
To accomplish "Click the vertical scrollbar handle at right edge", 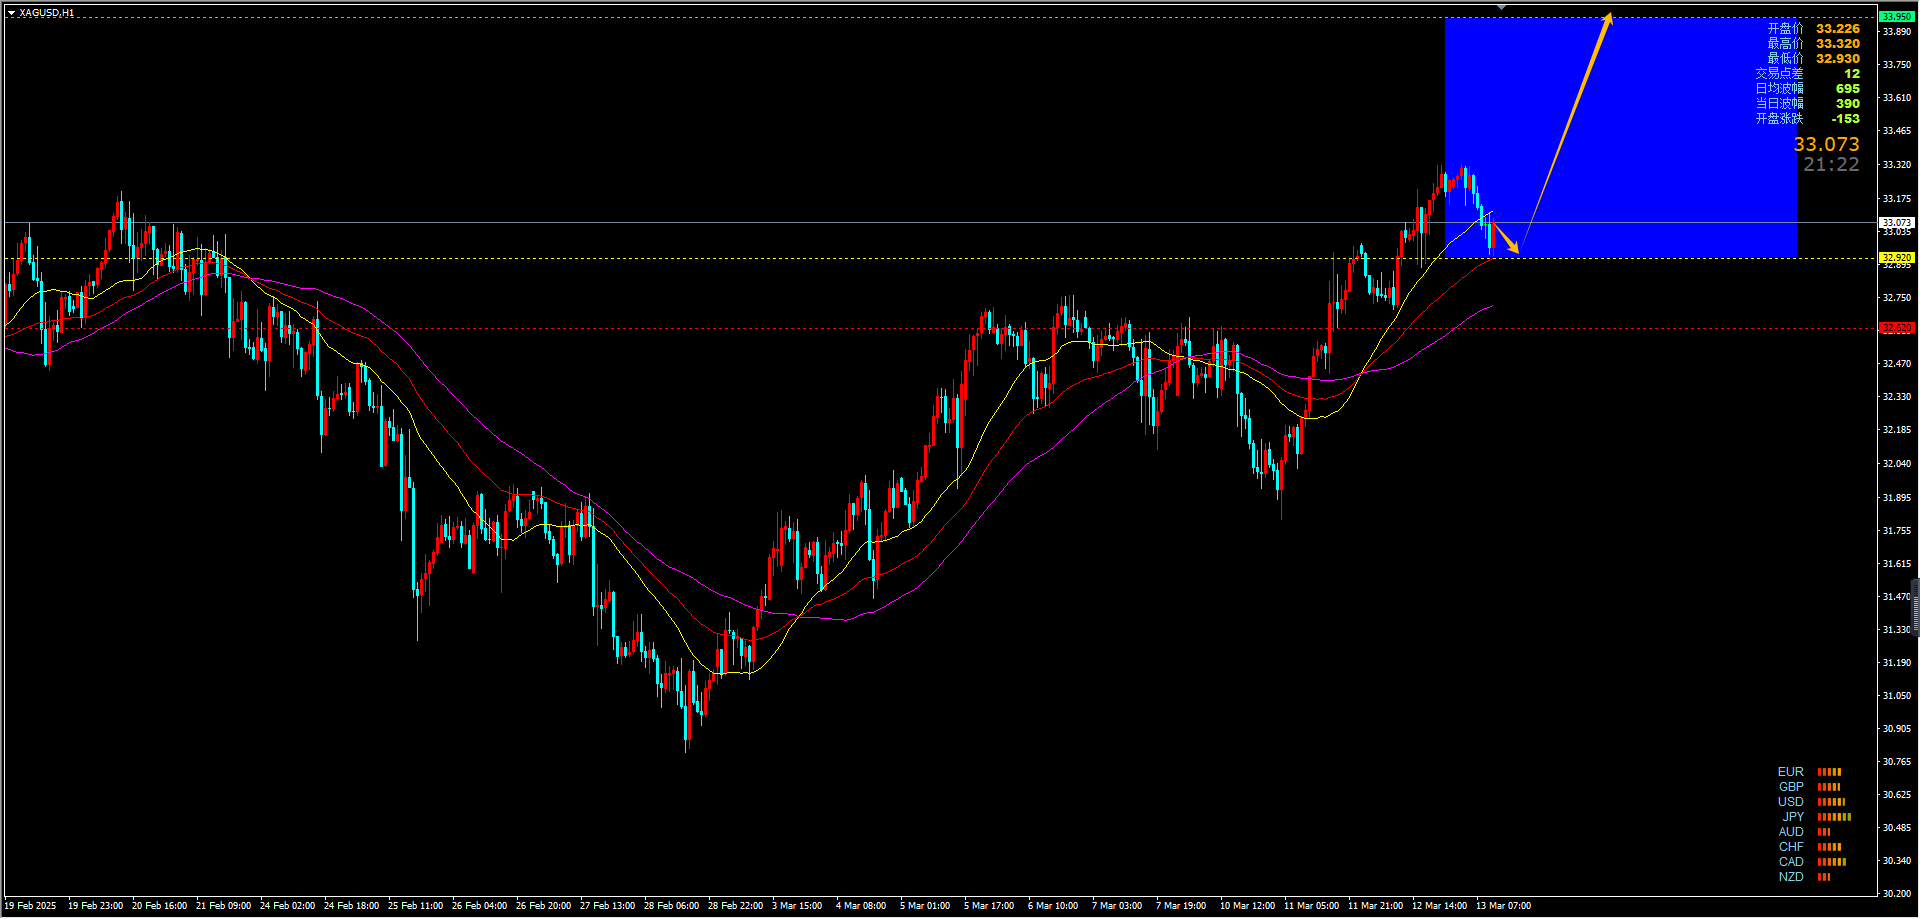I will point(1916,607).
